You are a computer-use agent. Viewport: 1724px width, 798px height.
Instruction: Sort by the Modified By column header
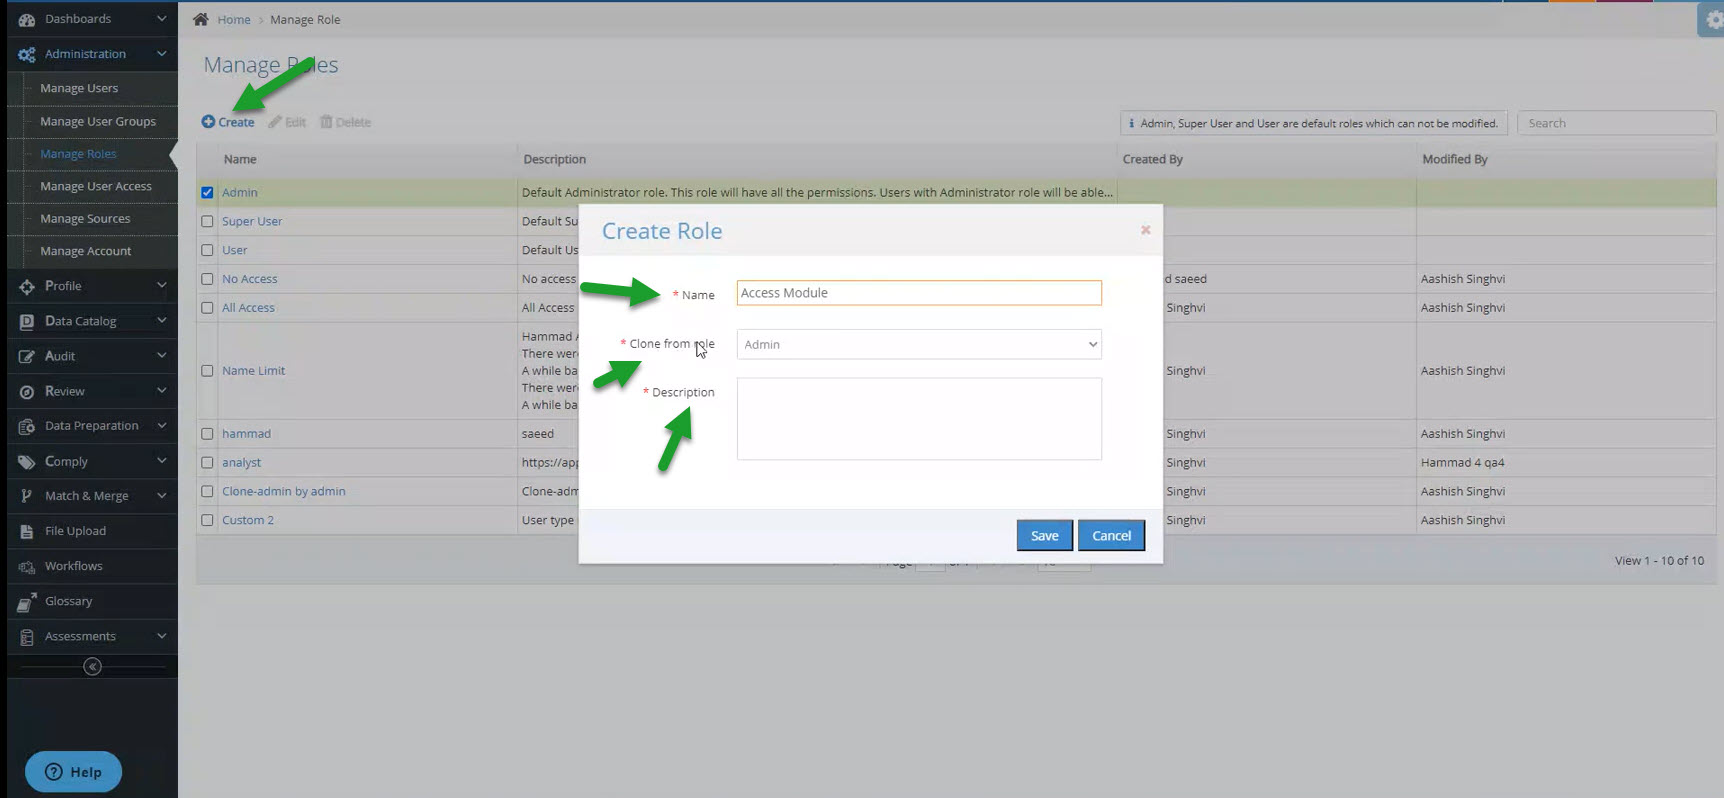1455,159
